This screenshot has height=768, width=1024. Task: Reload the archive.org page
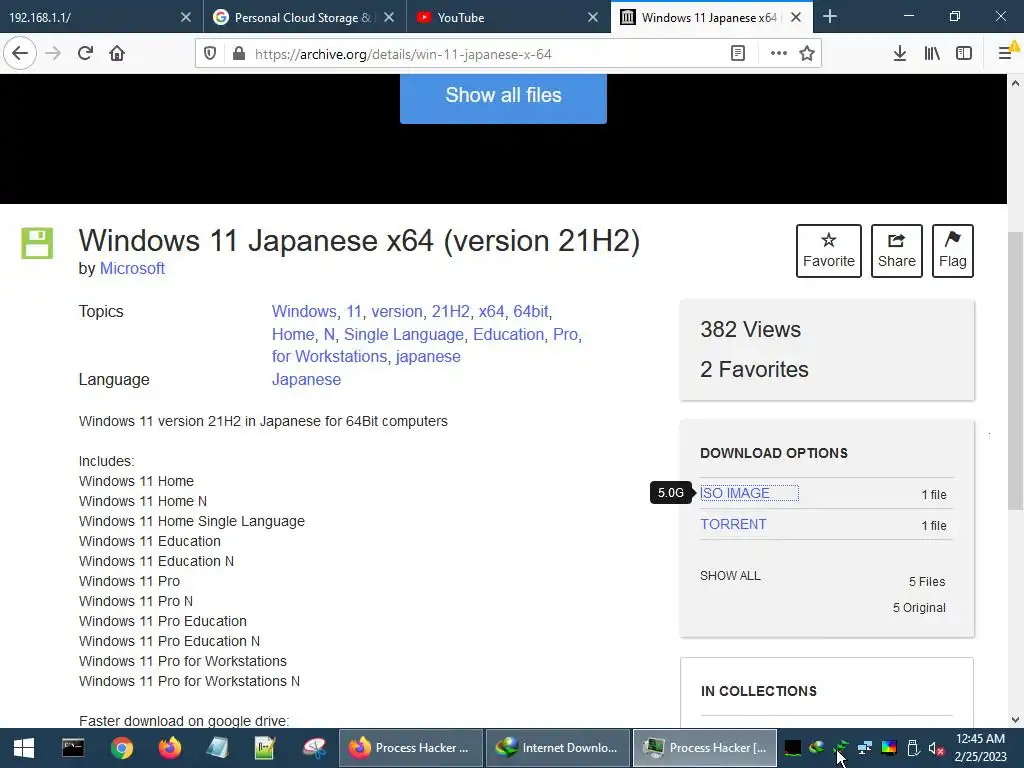tap(85, 54)
